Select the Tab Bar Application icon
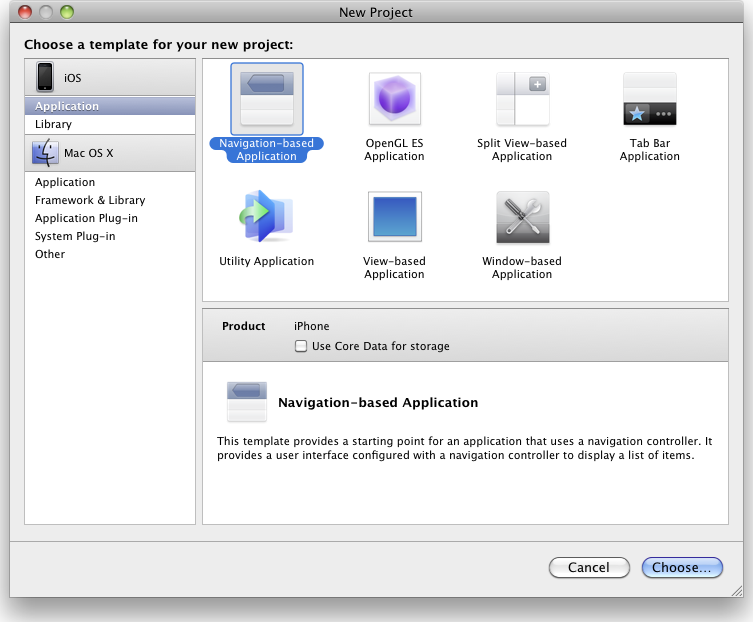Screen dimensions: 753x622 (650, 98)
